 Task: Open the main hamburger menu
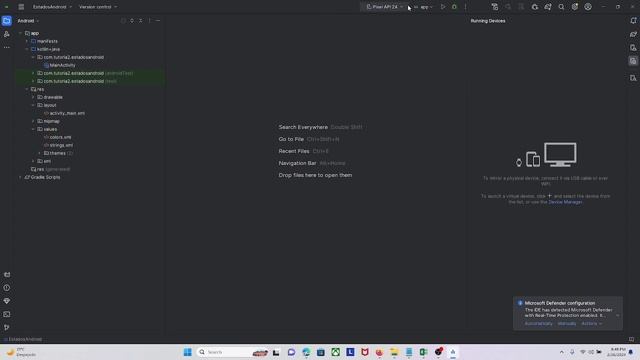(21, 7)
